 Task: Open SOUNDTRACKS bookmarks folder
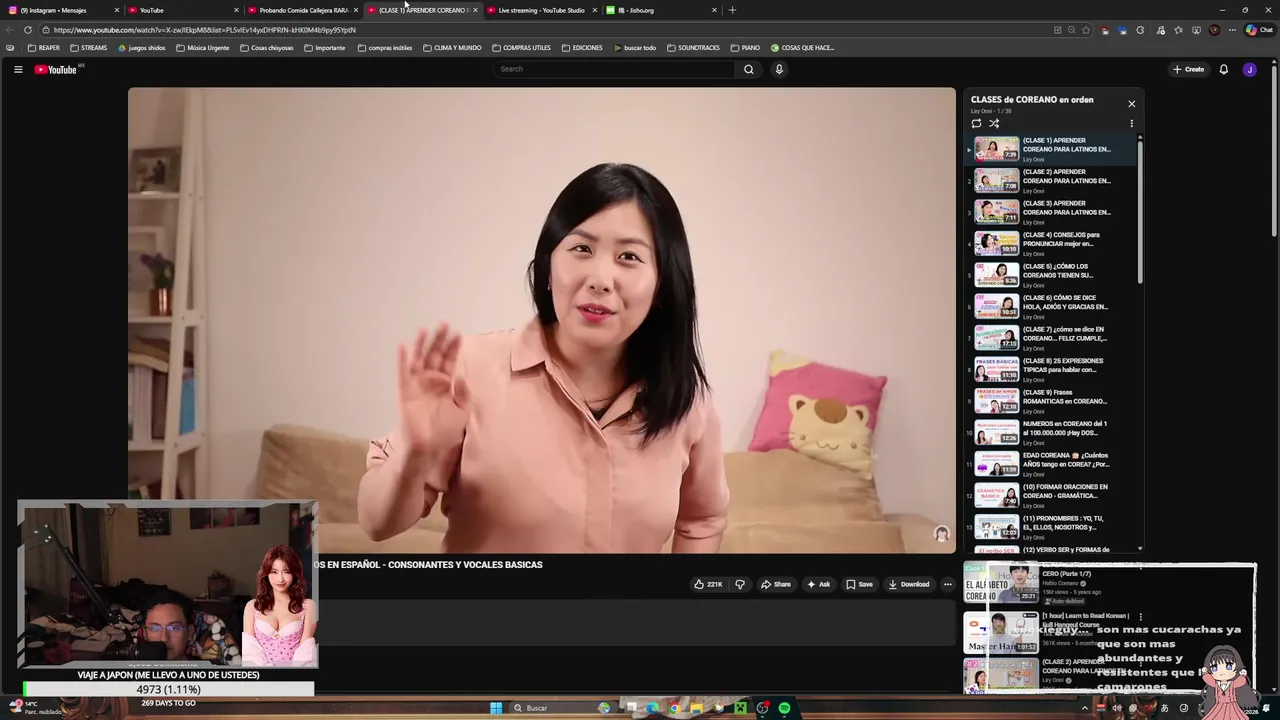(692, 48)
